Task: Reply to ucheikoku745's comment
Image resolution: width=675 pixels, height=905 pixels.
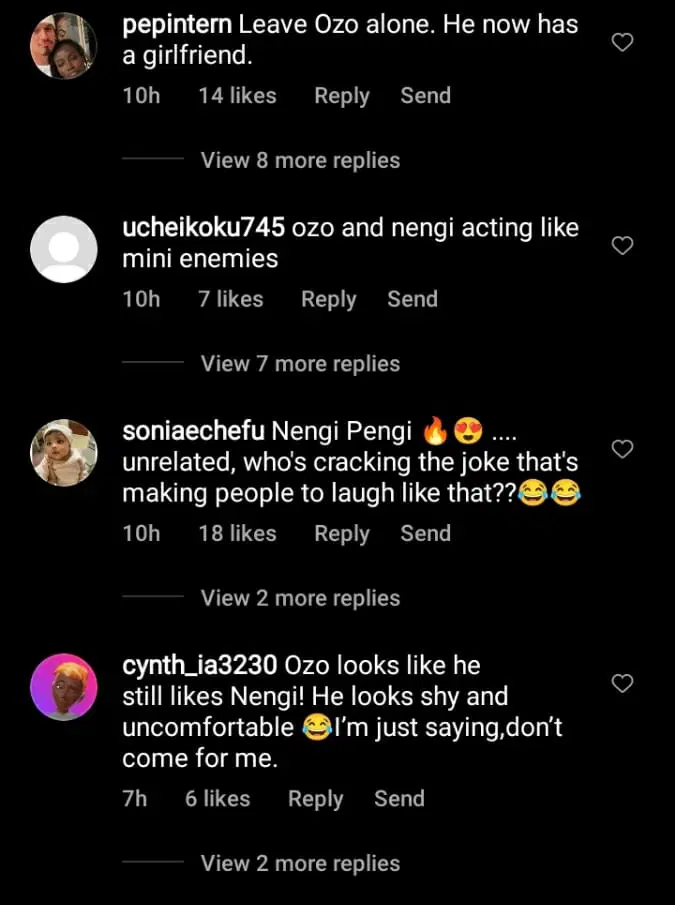Action: click(329, 299)
